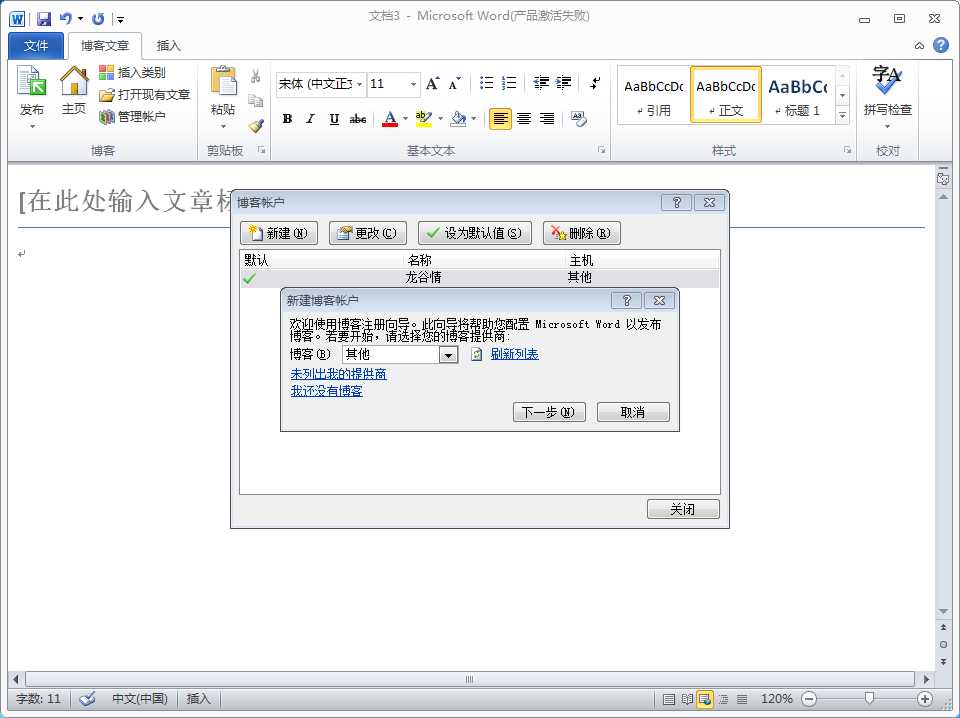Image resolution: width=960 pixels, height=718 pixels.
Task: Open 我还没有博客 link
Action: [x=326, y=391]
